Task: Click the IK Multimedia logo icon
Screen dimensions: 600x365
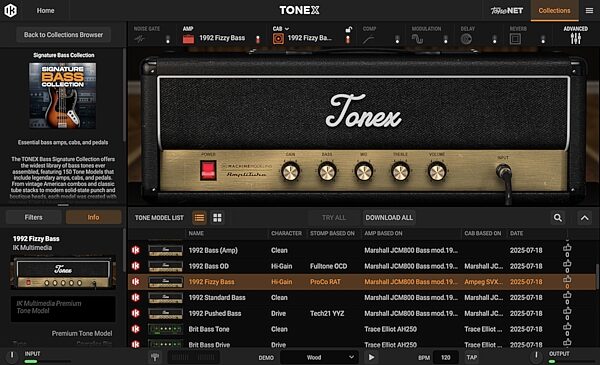Action: (10, 10)
